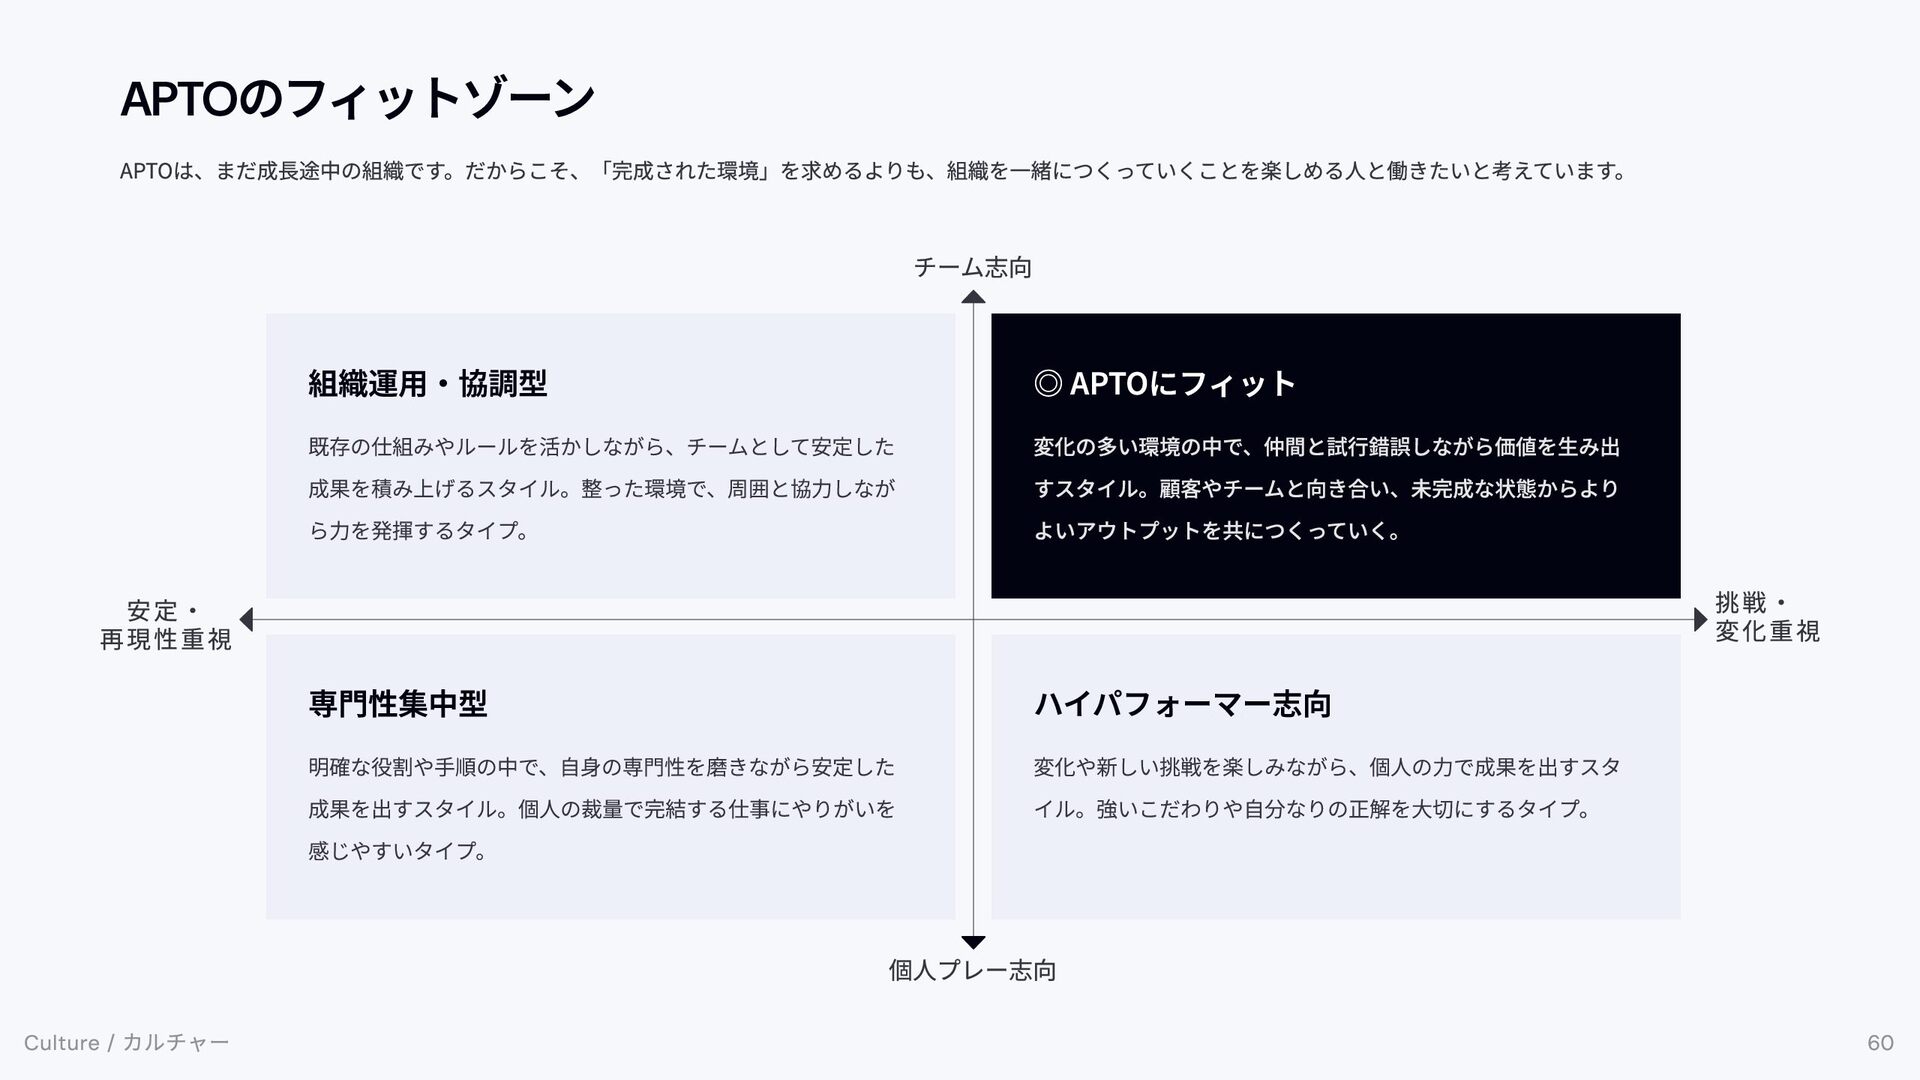The width and height of the screenshot is (1920, 1080).
Task: Click the 安定・再現性重視 axis label
Action: pos(166,625)
